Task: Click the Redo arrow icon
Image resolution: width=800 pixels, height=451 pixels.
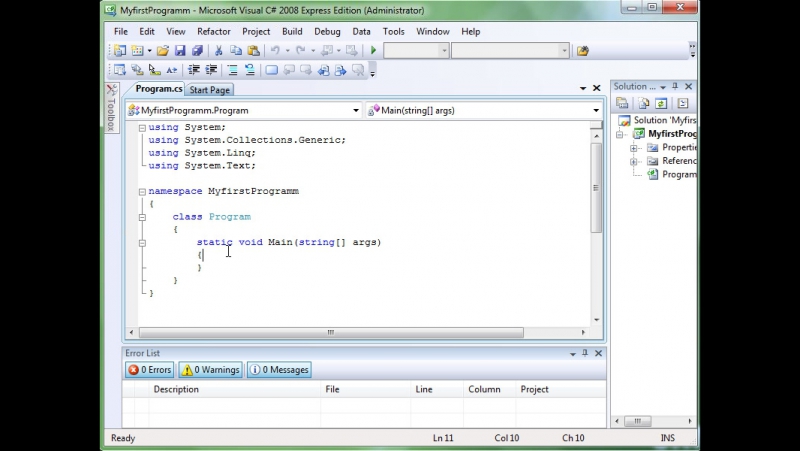Action: pos(301,51)
